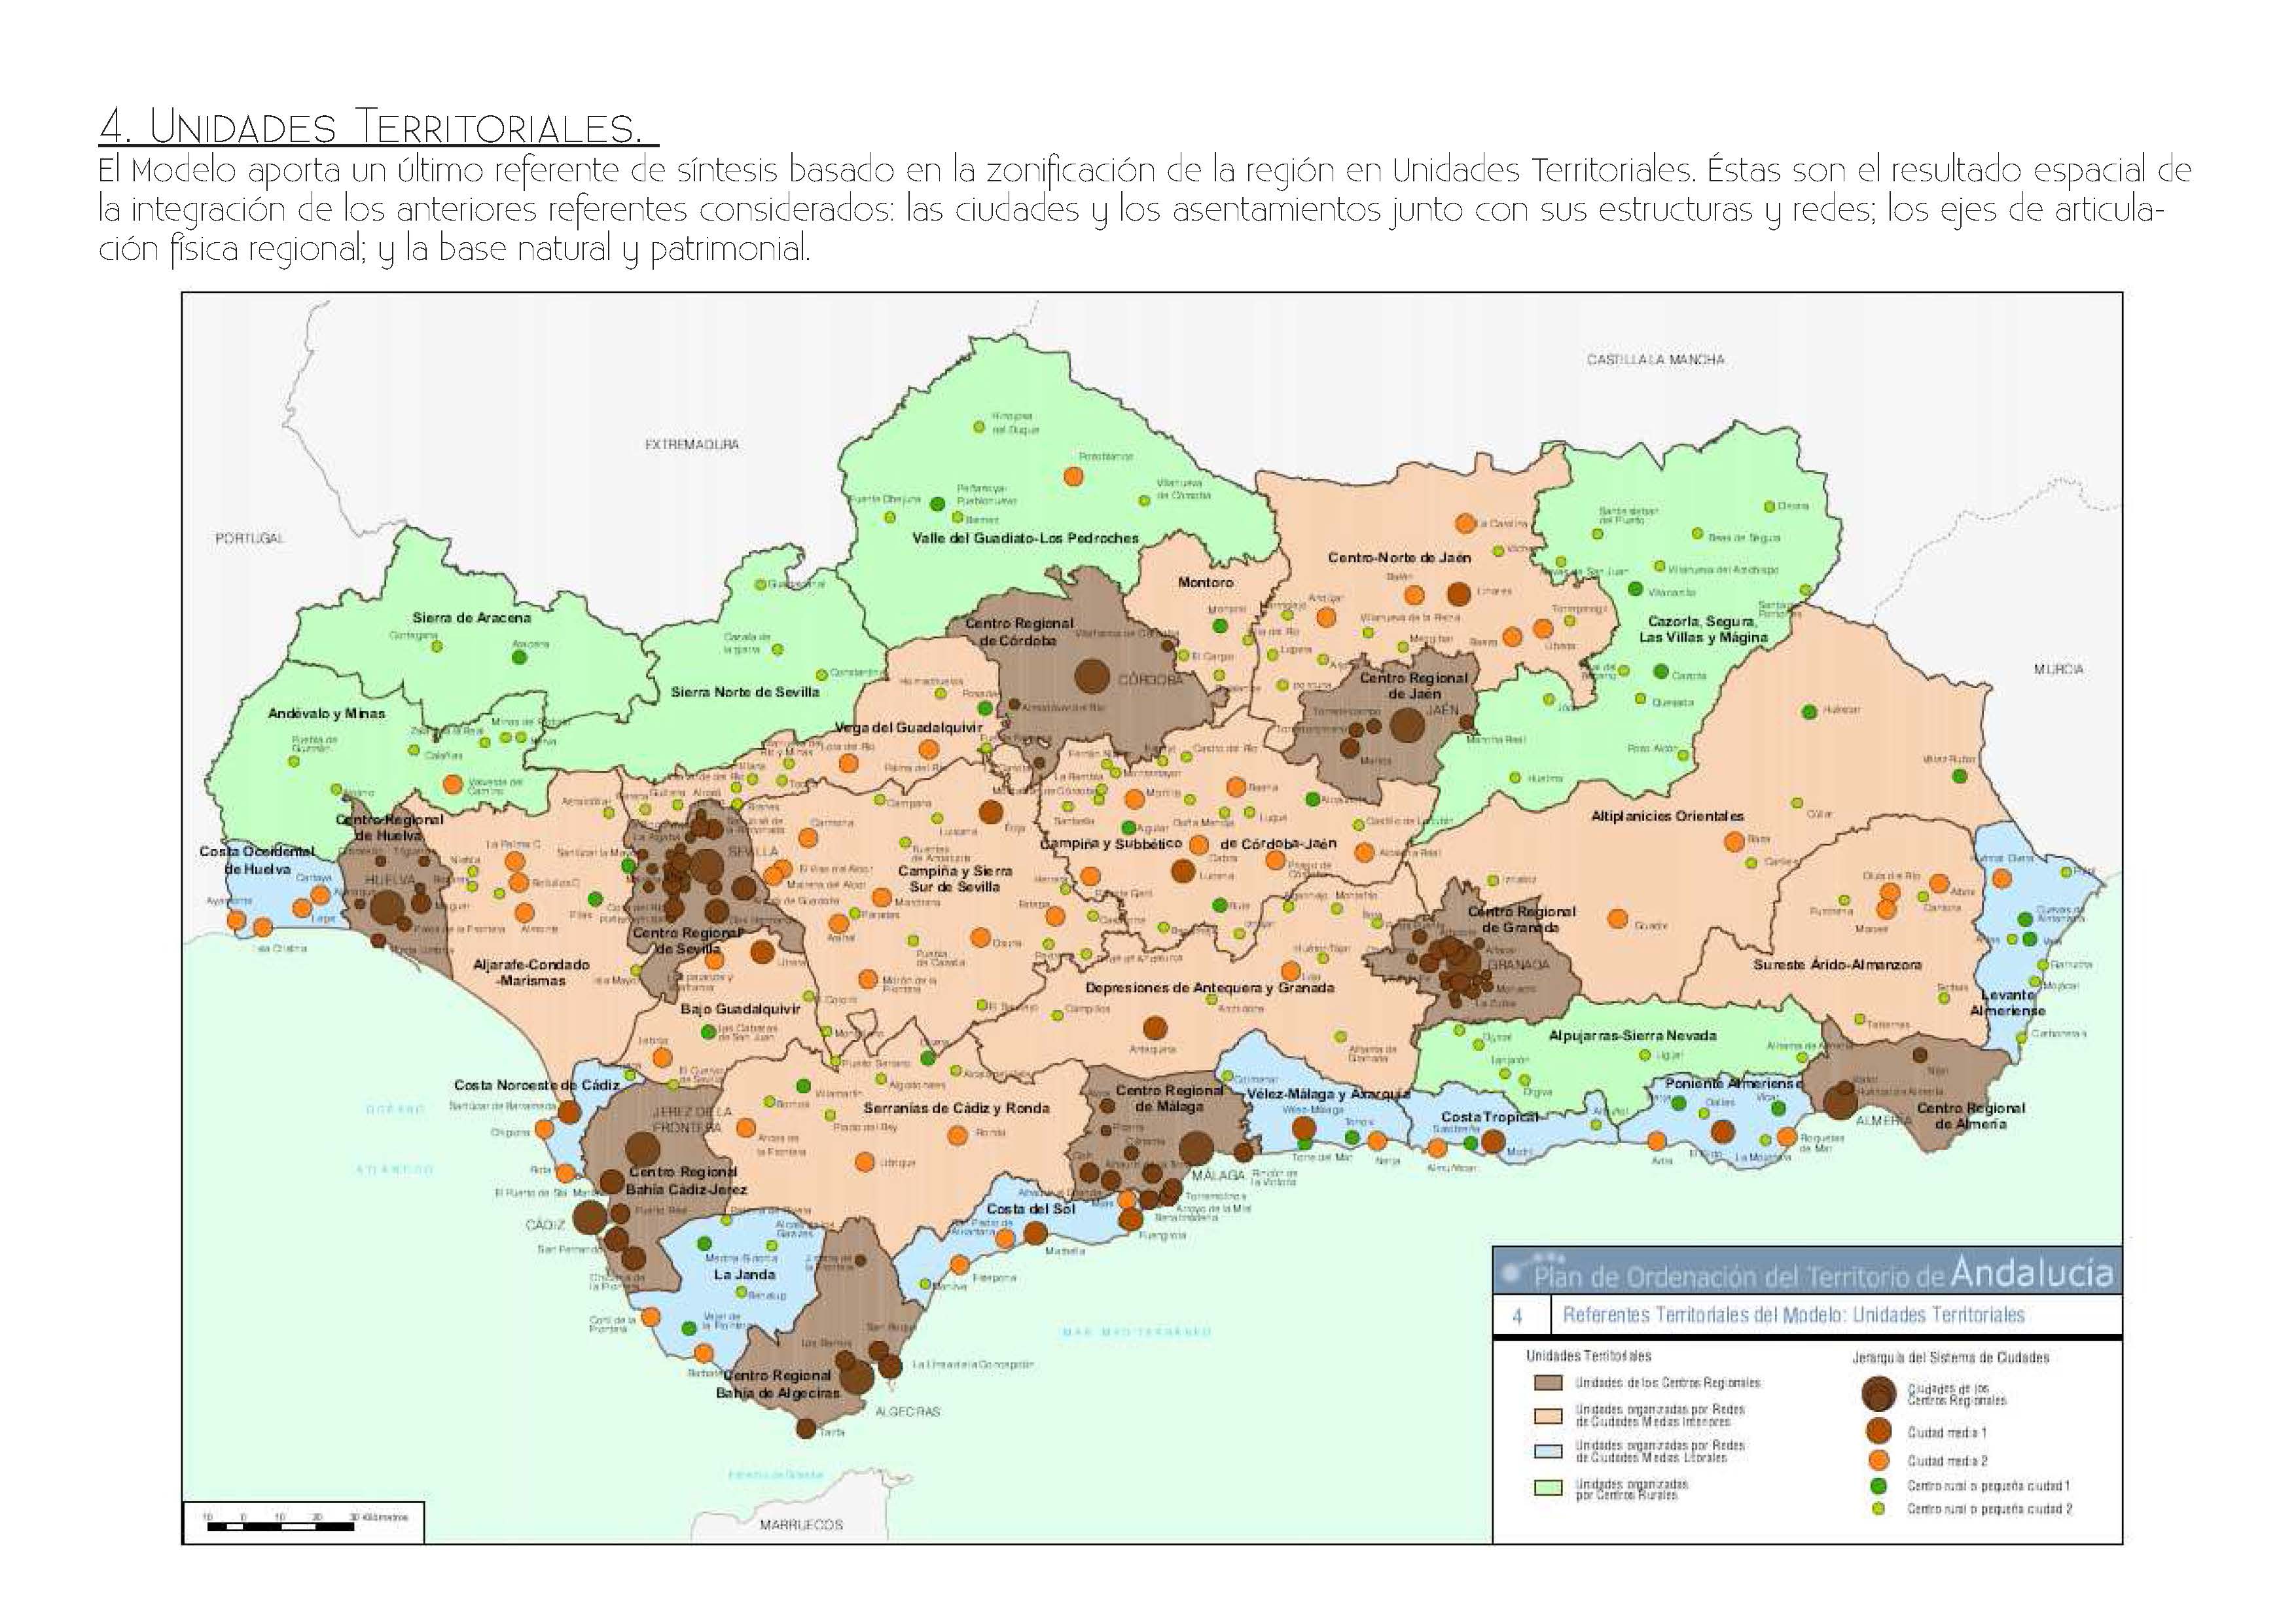This screenshot has height=1624, width=2296.
Task: Click the large Cádiz city marker
Action: pos(589,1217)
